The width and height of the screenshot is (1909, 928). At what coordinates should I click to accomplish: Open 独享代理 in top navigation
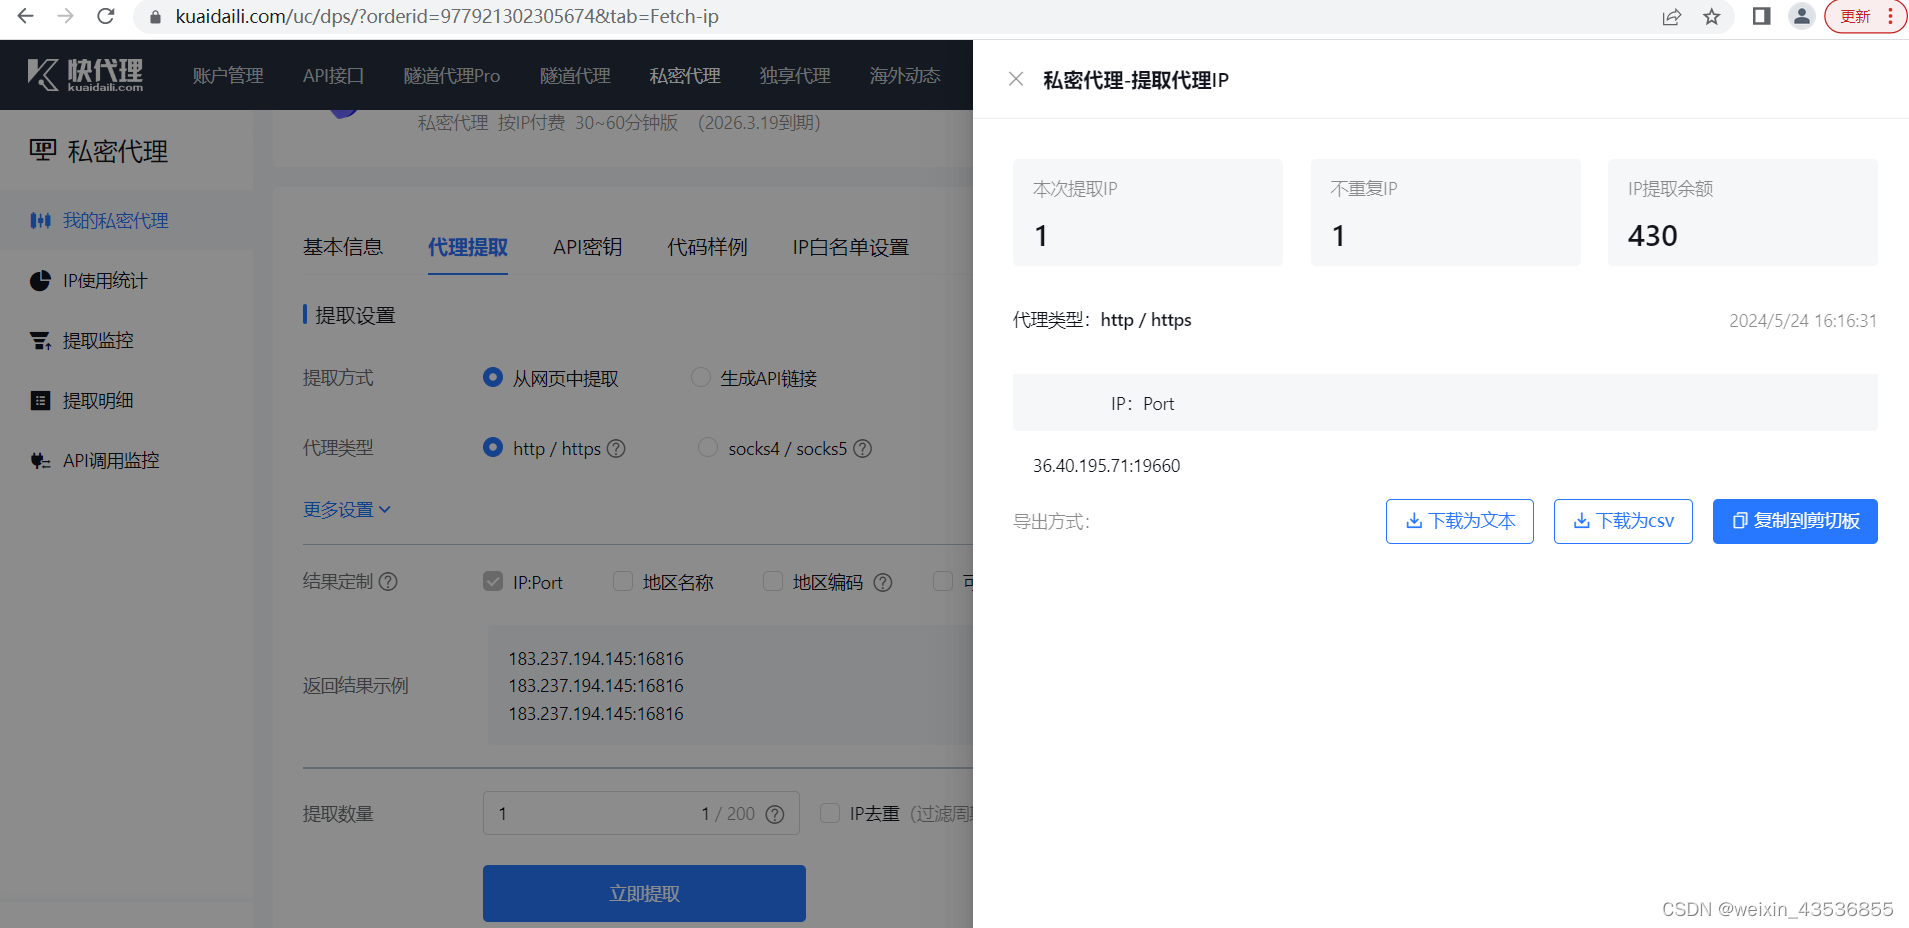click(x=795, y=76)
